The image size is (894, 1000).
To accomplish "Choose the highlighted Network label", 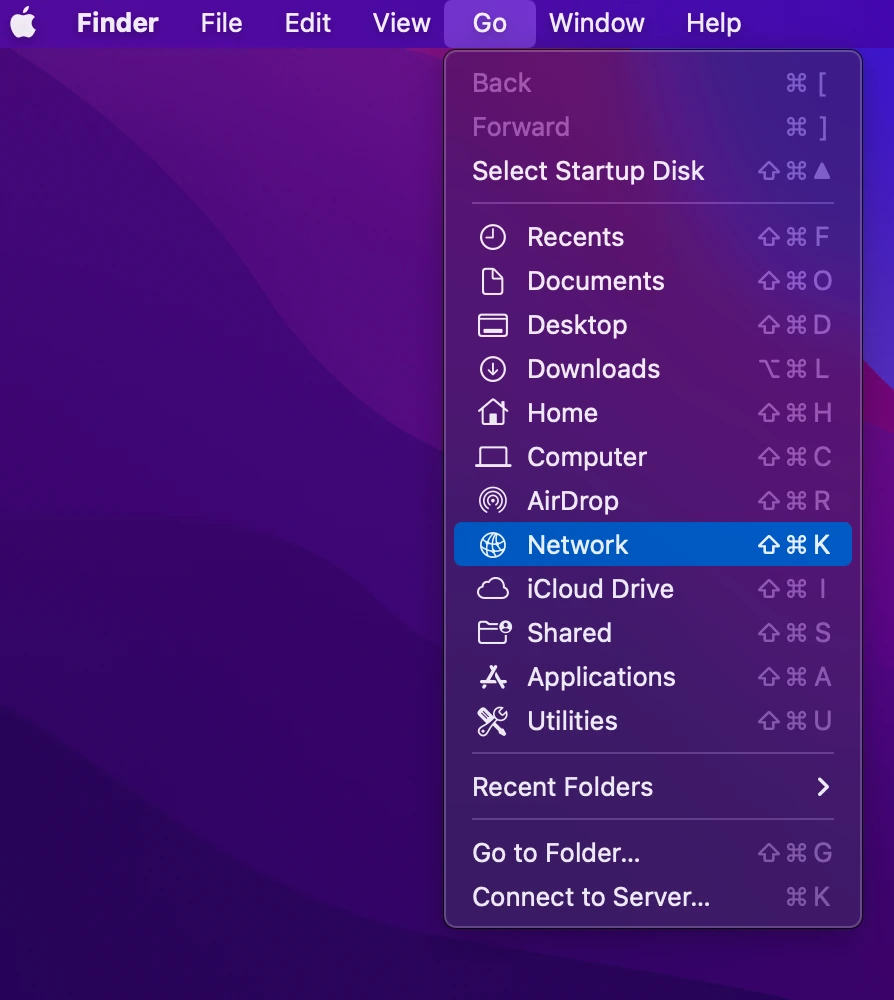I will (578, 545).
